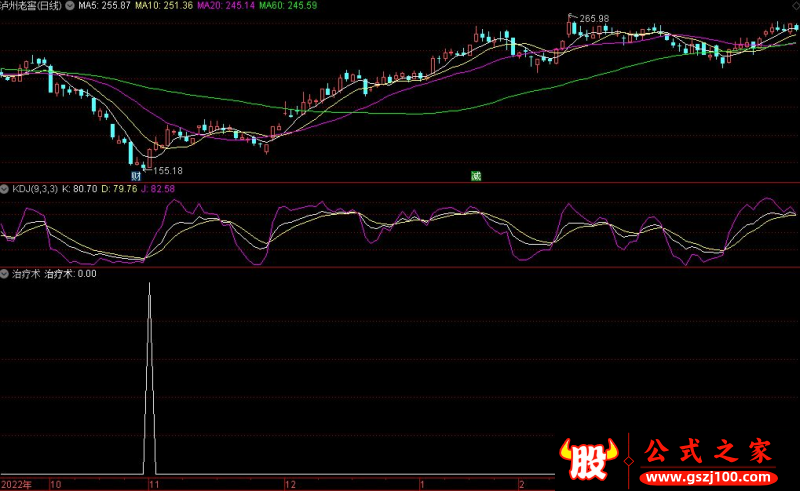Click the blue 财 marker under the candles
Image resolution: width=800 pixels, height=491 pixels.
(x=136, y=175)
